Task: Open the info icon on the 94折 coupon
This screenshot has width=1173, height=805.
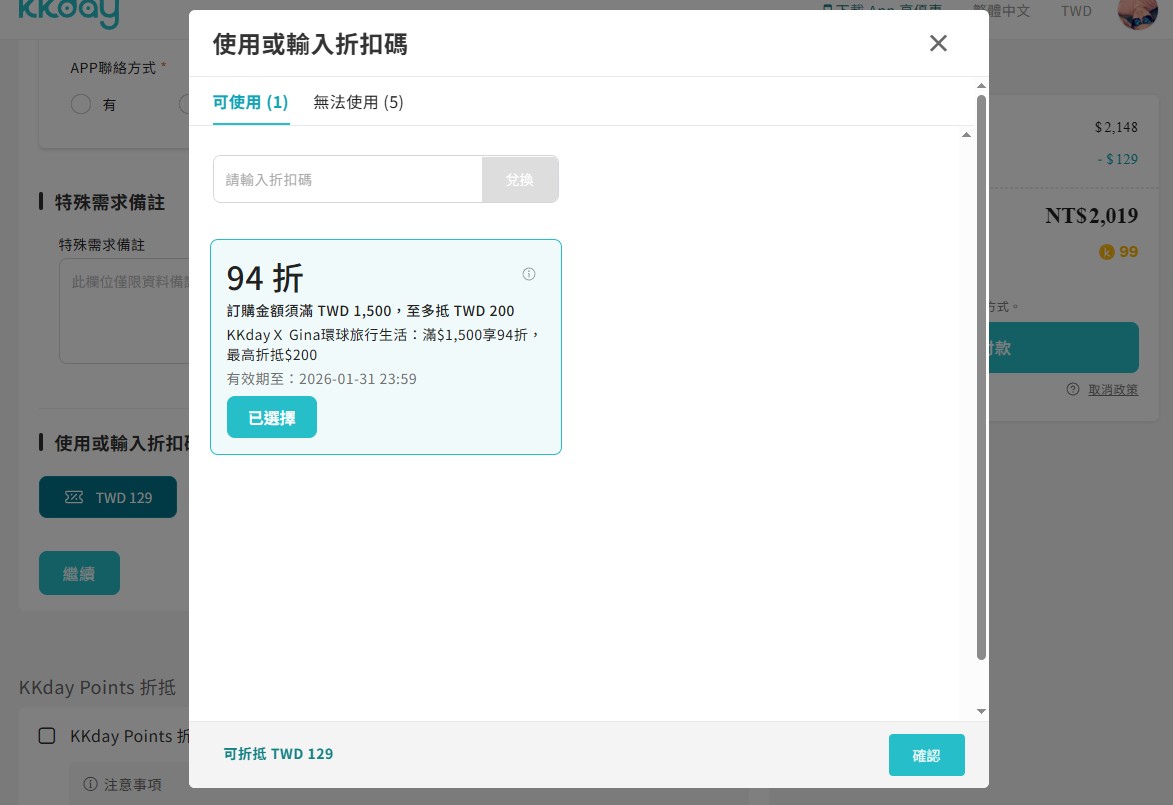Action: [x=528, y=273]
